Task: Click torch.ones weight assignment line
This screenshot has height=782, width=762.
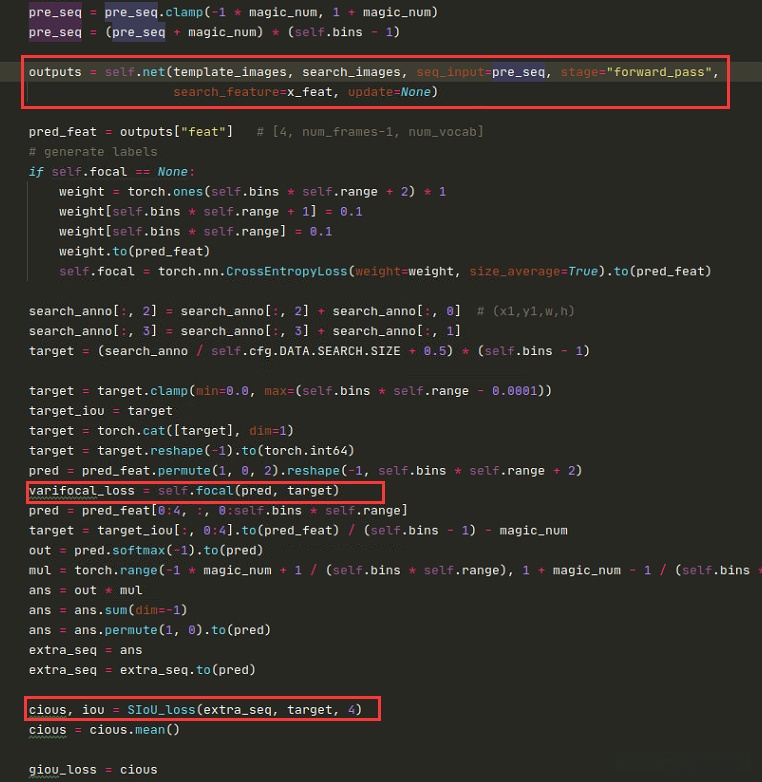Action: tap(252, 192)
